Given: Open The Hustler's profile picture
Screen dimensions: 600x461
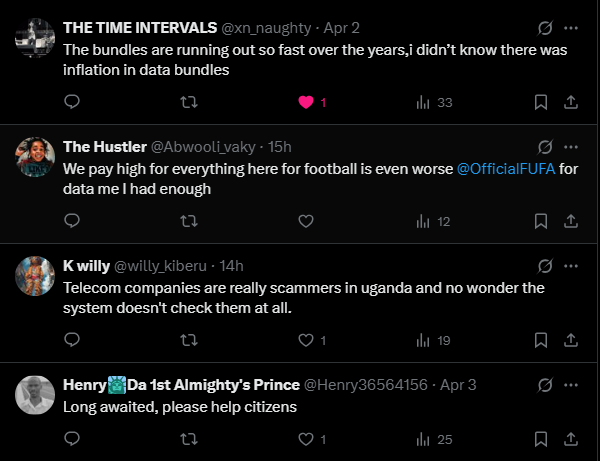Looking at the screenshot, I should tap(35, 156).
